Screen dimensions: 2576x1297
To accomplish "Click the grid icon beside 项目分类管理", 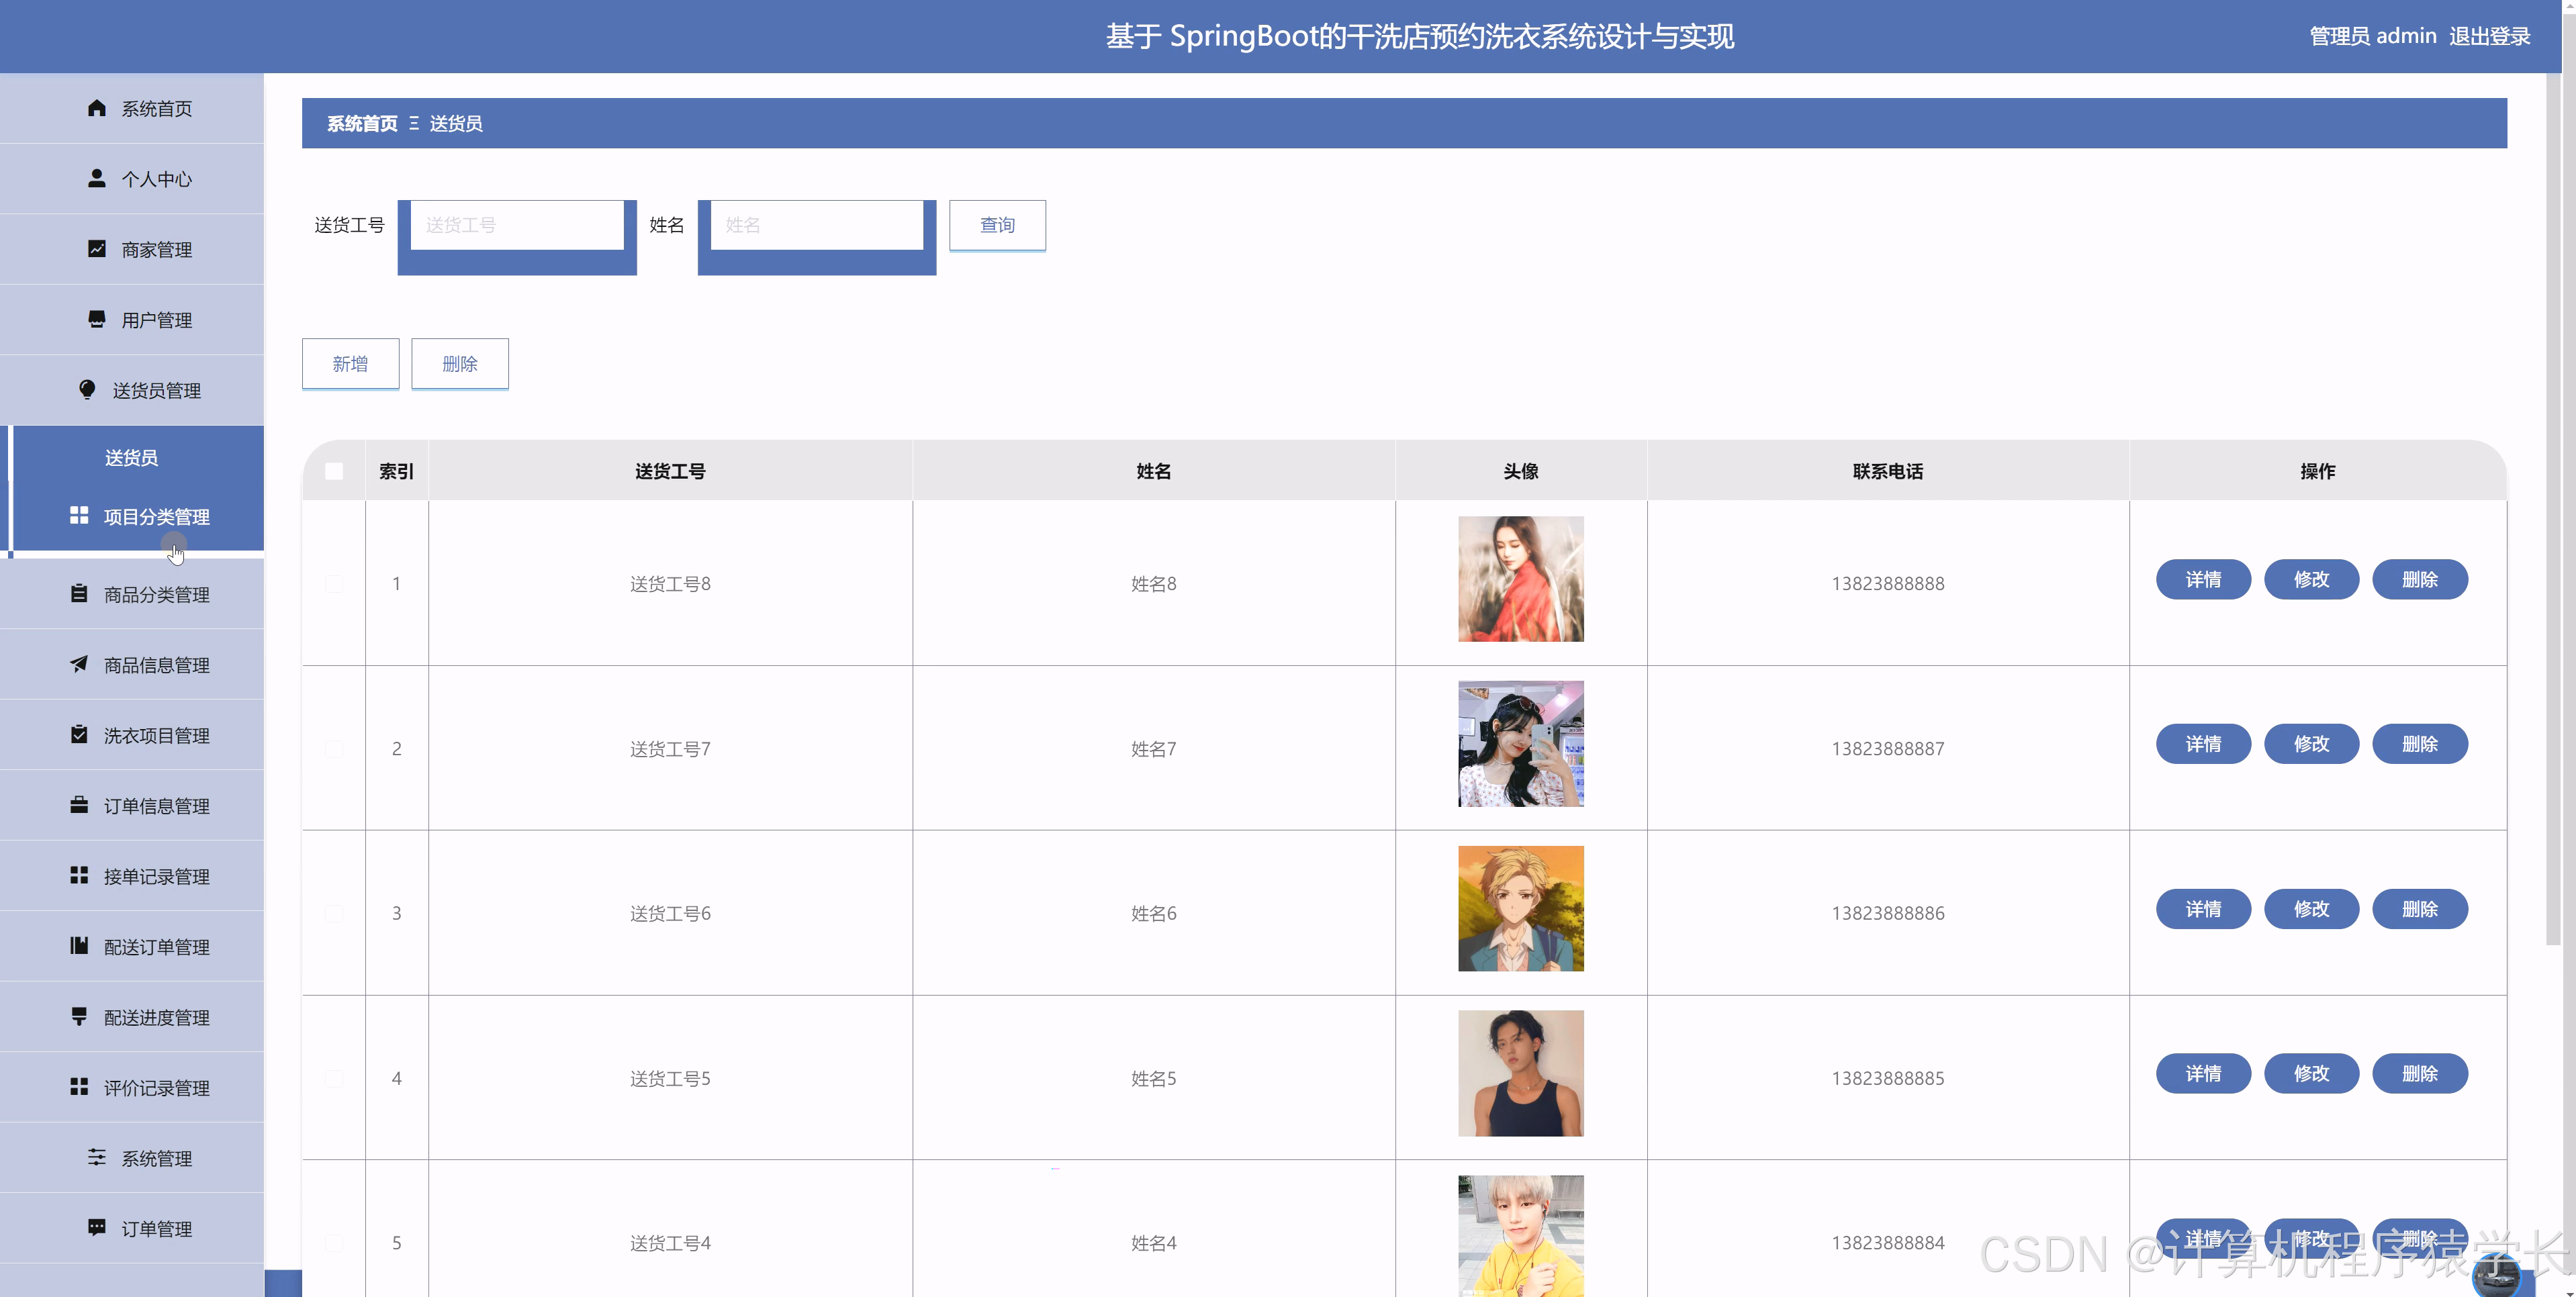I will coord(79,516).
